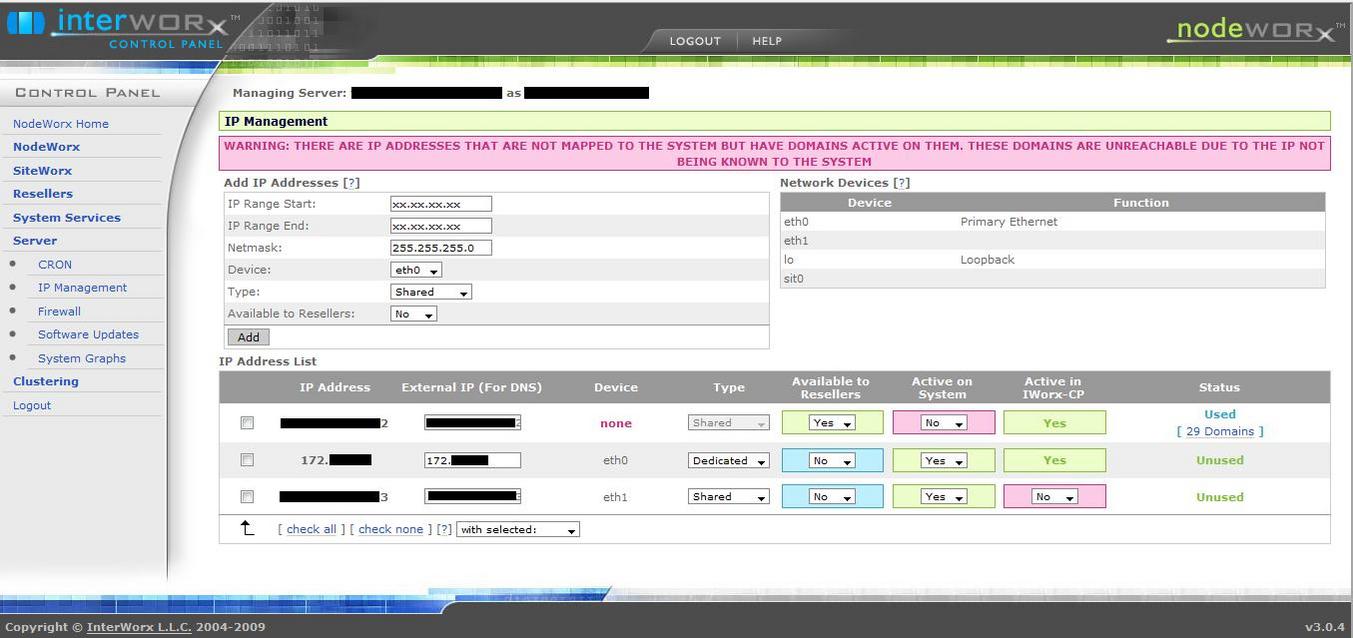Open Available to Resellers dropdown in eth0 row
1353x638 pixels.
(x=833, y=461)
